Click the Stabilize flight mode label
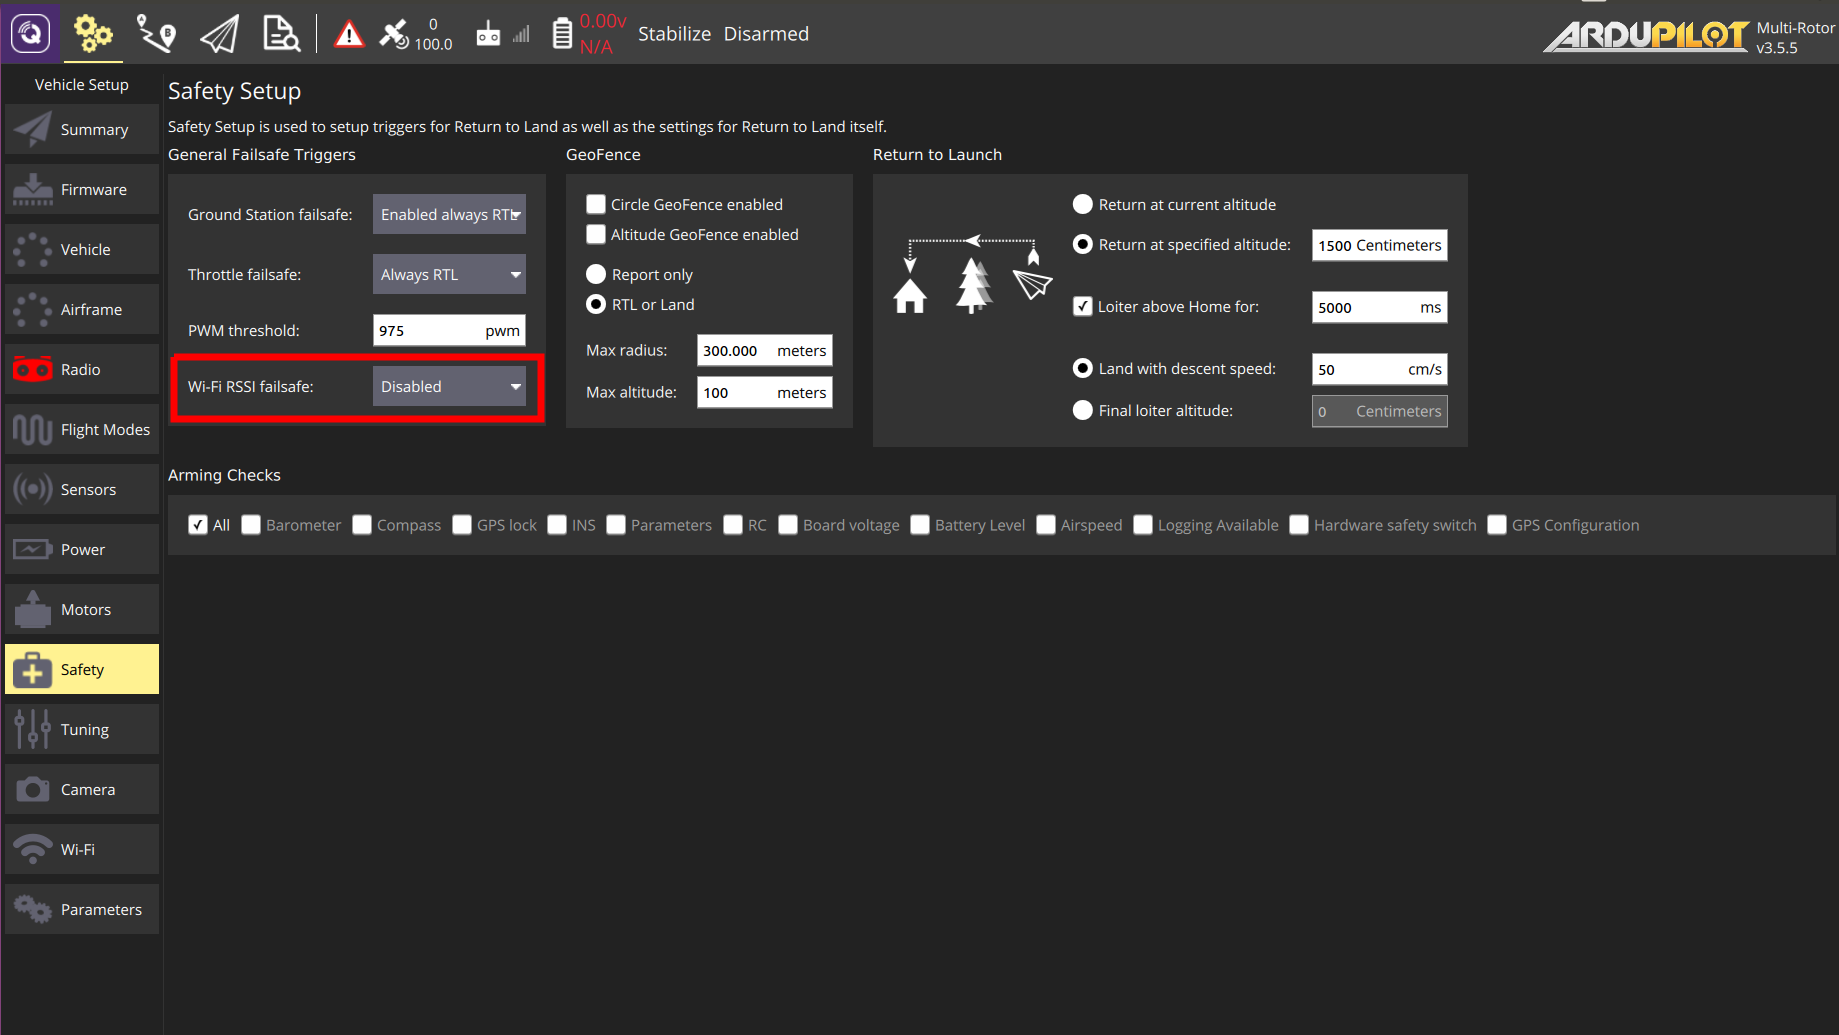The width and height of the screenshot is (1839, 1035). coord(674,33)
